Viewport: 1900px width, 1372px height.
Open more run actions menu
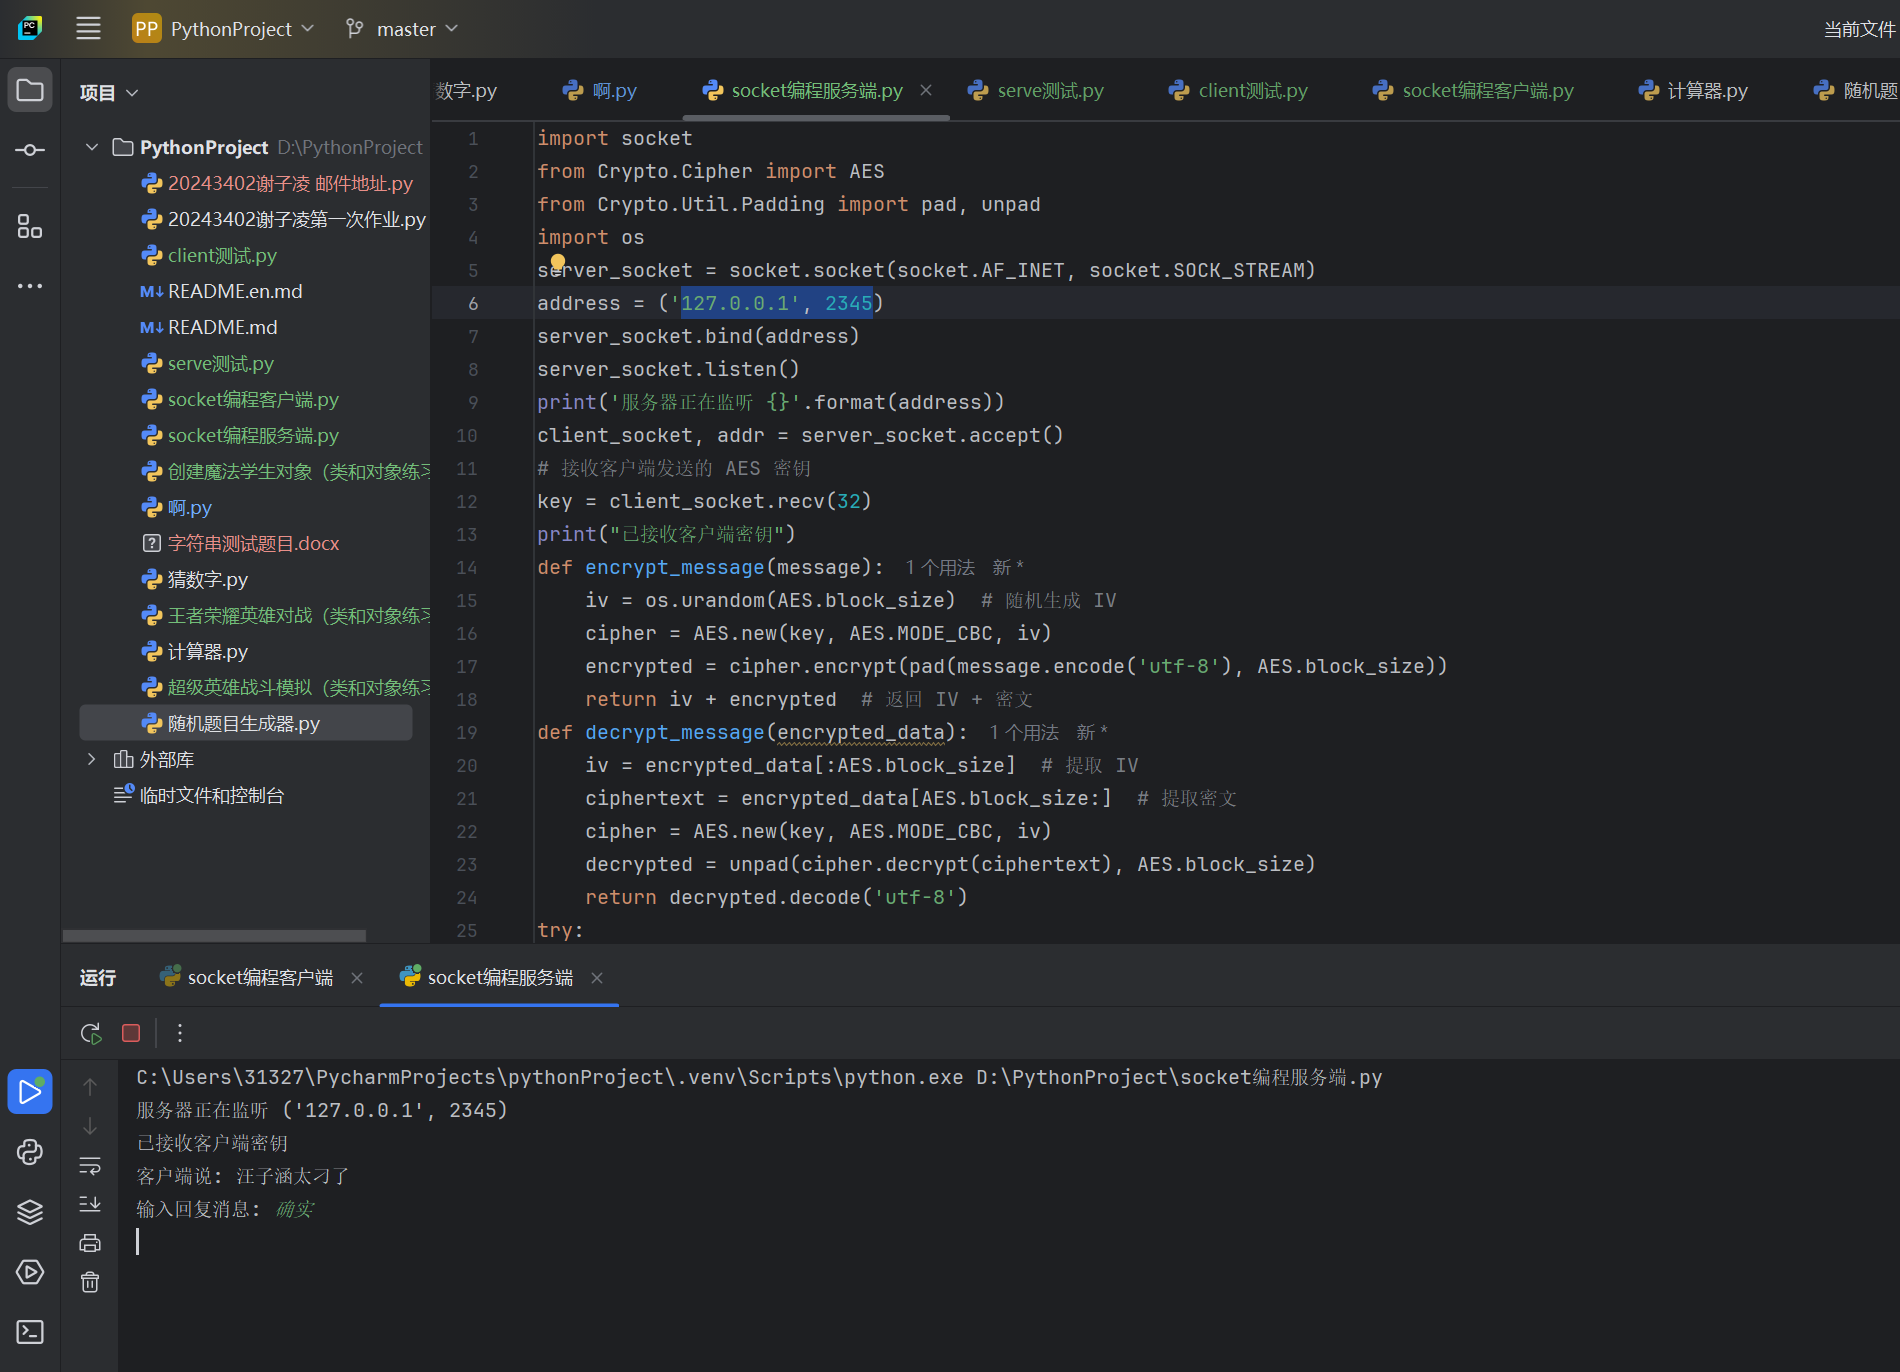click(180, 1033)
